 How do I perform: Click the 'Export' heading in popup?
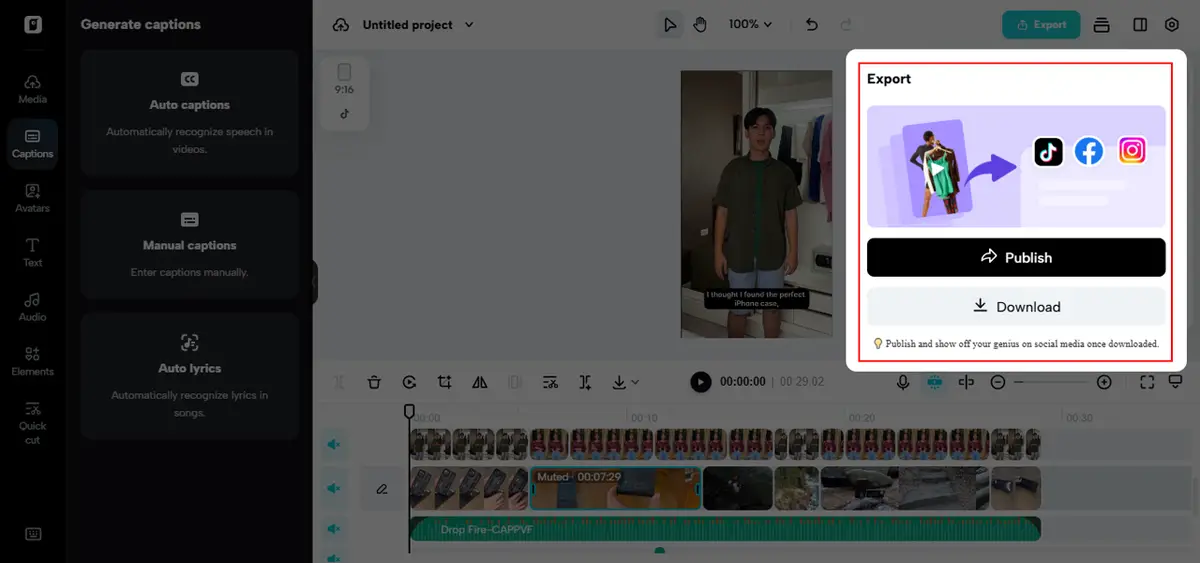point(889,79)
